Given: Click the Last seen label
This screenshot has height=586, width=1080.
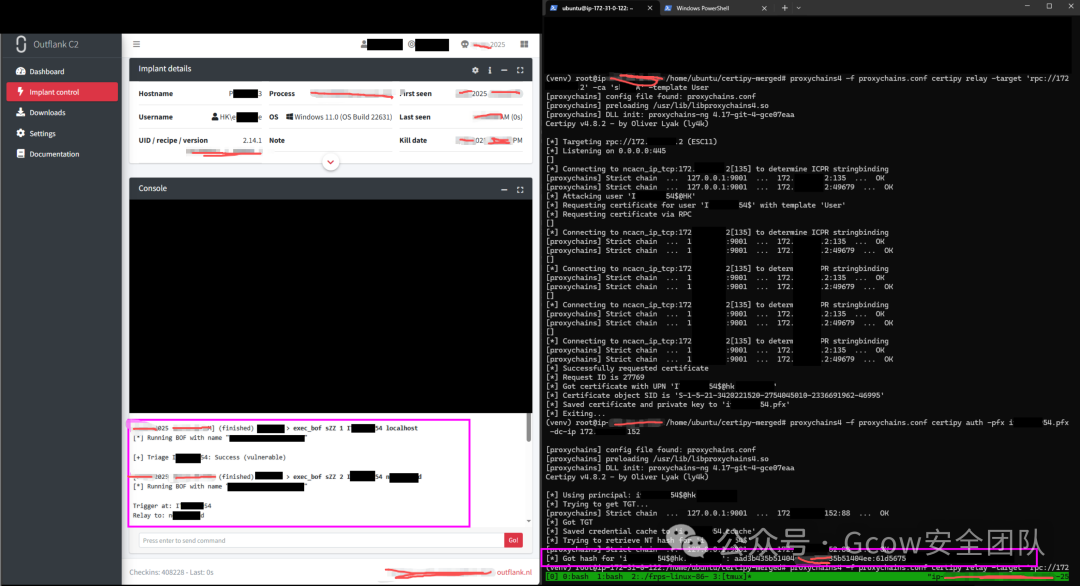Looking at the screenshot, I should 415,117.
